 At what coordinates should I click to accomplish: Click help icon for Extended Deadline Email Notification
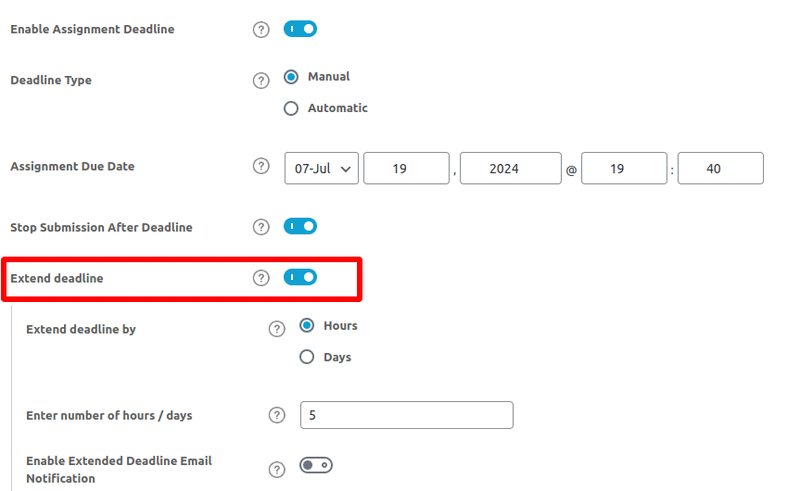pyautogui.click(x=277, y=469)
